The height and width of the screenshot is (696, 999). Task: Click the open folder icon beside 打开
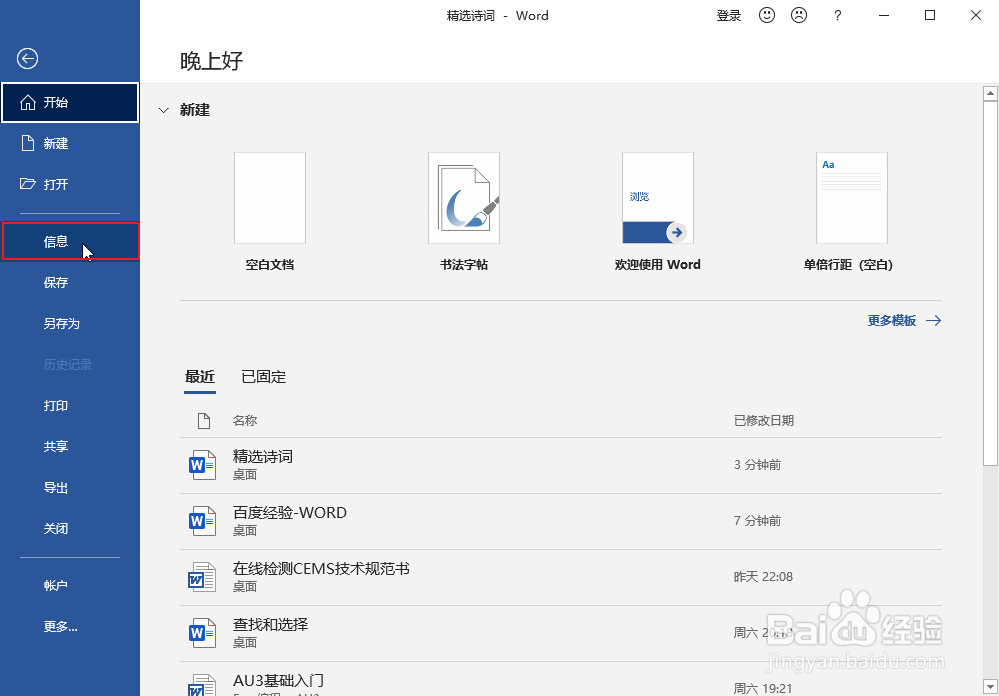pos(27,184)
